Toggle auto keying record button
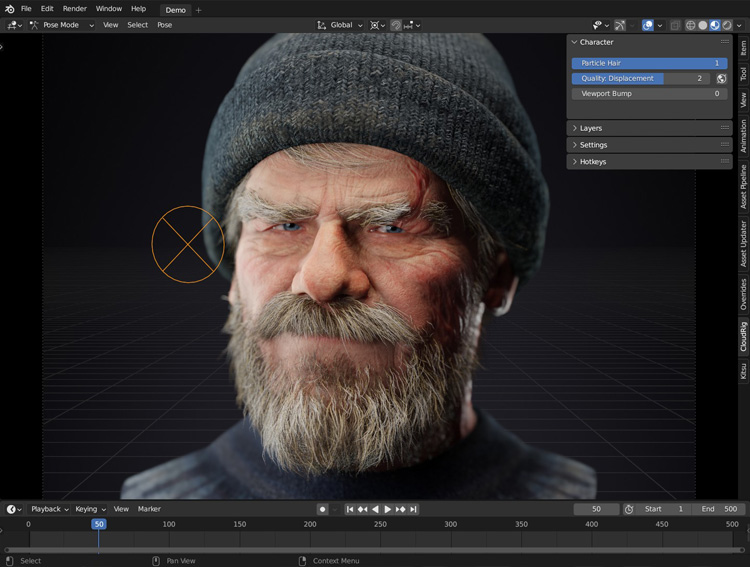This screenshot has height=567, width=750. pos(323,509)
